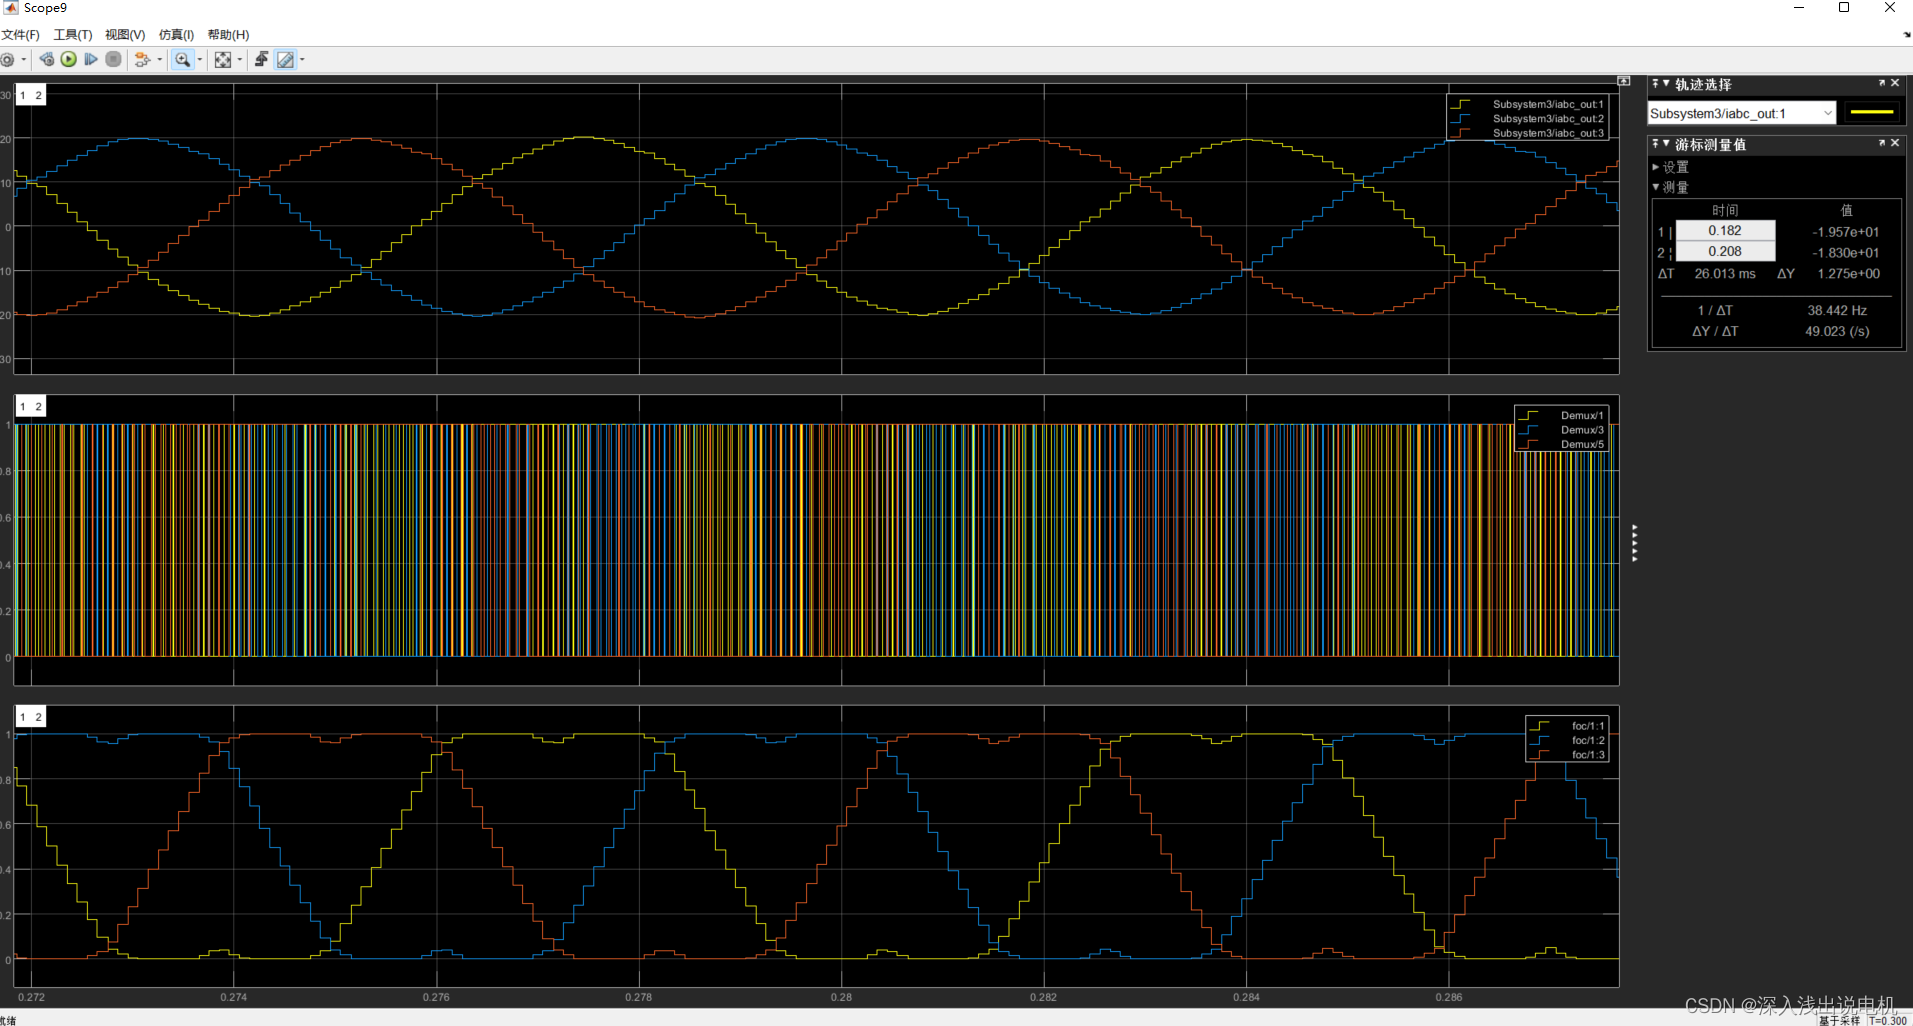Open the highlight block dropdown arrow

160,60
